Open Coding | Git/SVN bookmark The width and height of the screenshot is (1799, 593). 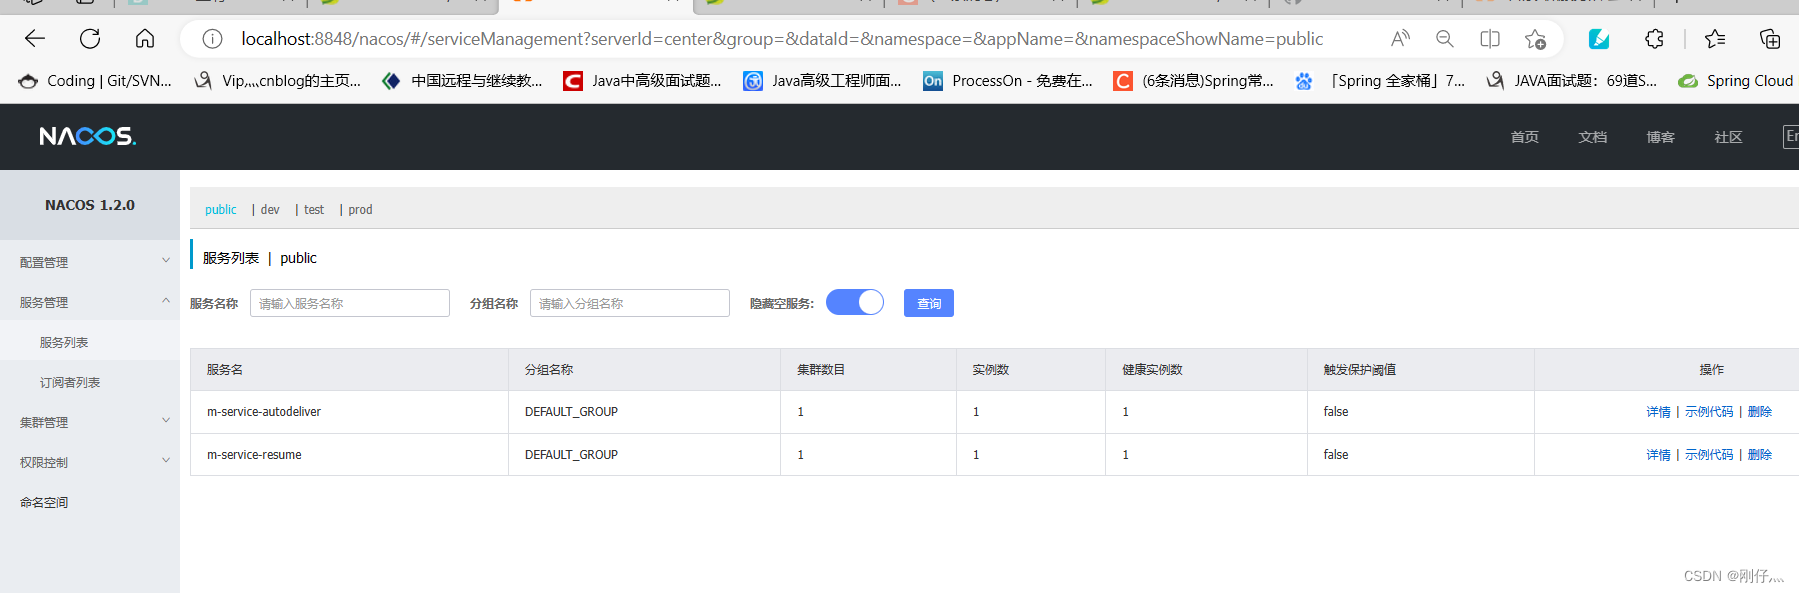[95, 81]
